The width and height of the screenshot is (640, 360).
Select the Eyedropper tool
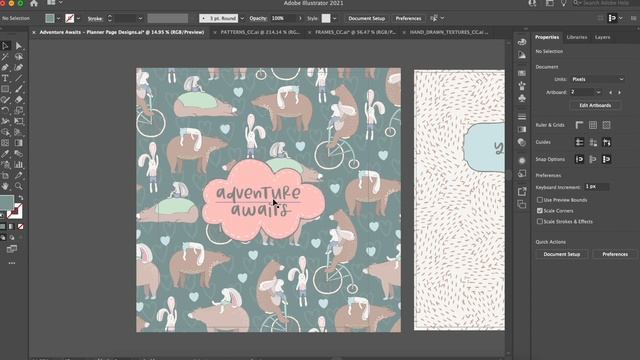click(x=5, y=153)
